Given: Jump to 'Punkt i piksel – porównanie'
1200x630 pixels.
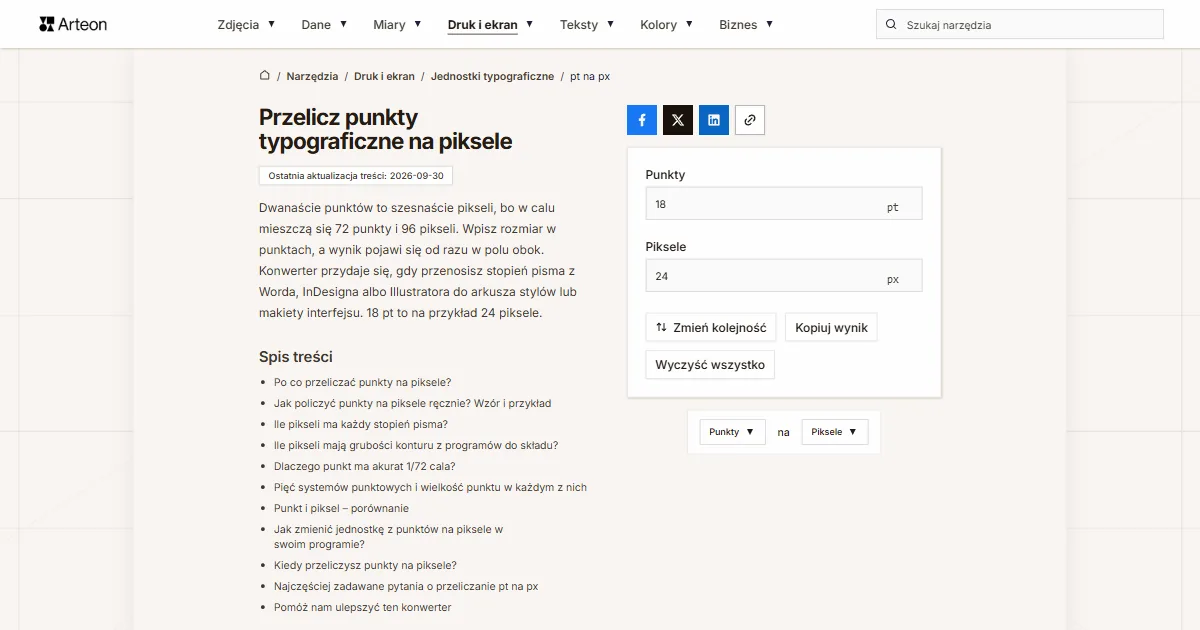Looking at the screenshot, I should point(341,508).
